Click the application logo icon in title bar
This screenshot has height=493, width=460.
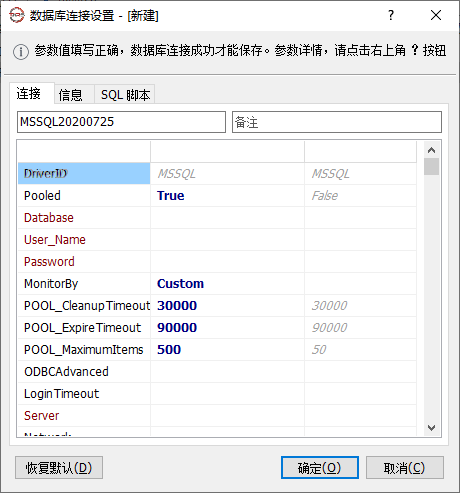tap(17, 15)
